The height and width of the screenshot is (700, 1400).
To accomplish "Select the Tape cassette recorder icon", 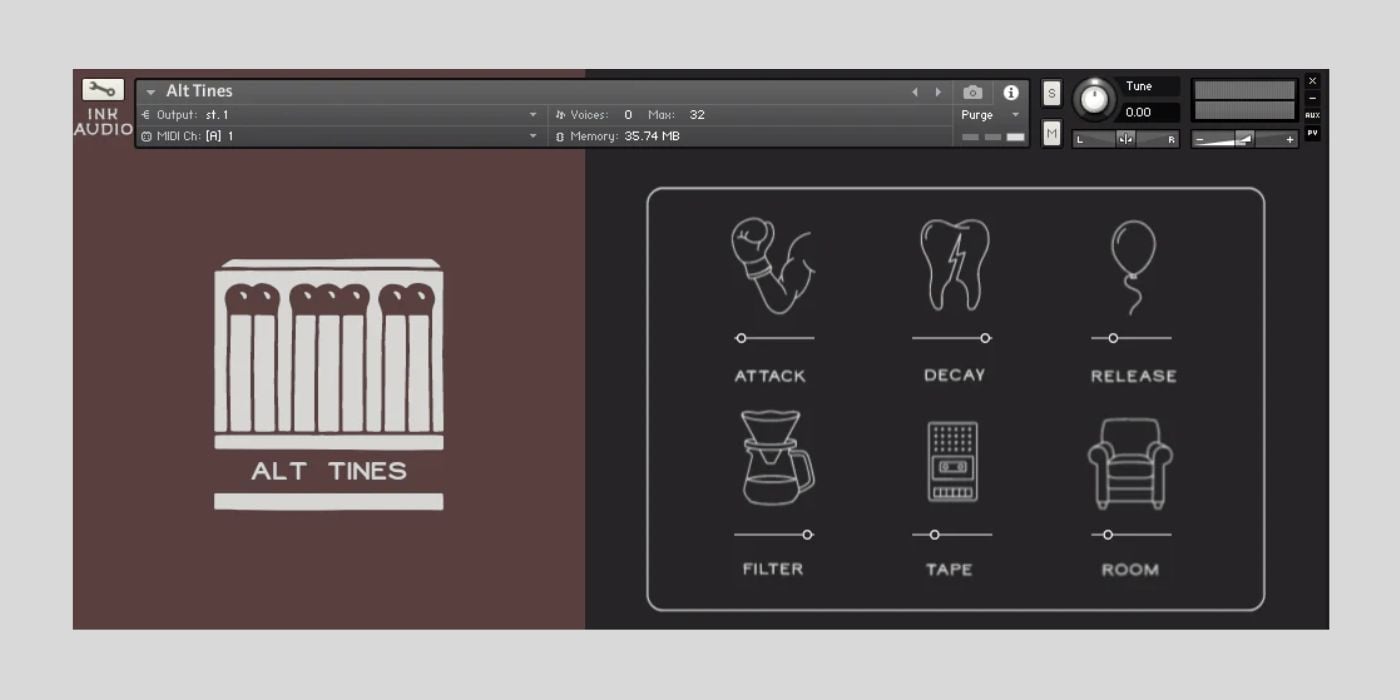I will click(x=952, y=462).
